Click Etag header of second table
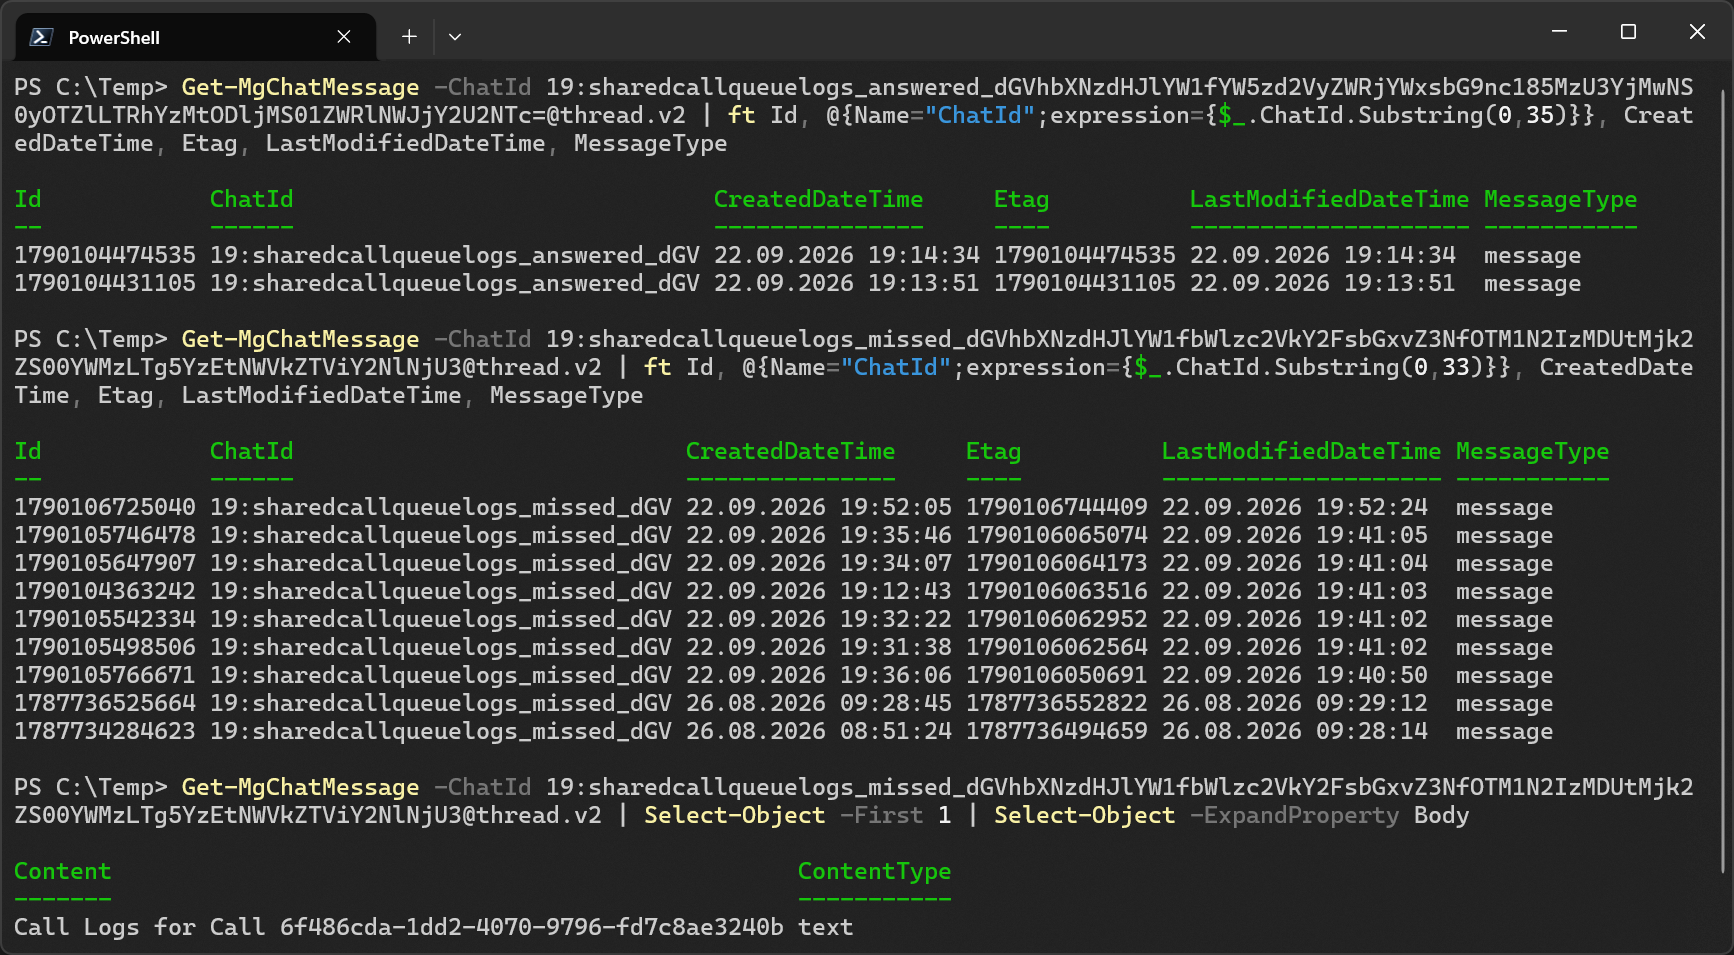Screen dimensions: 1734x955 (x=993, y=451)
